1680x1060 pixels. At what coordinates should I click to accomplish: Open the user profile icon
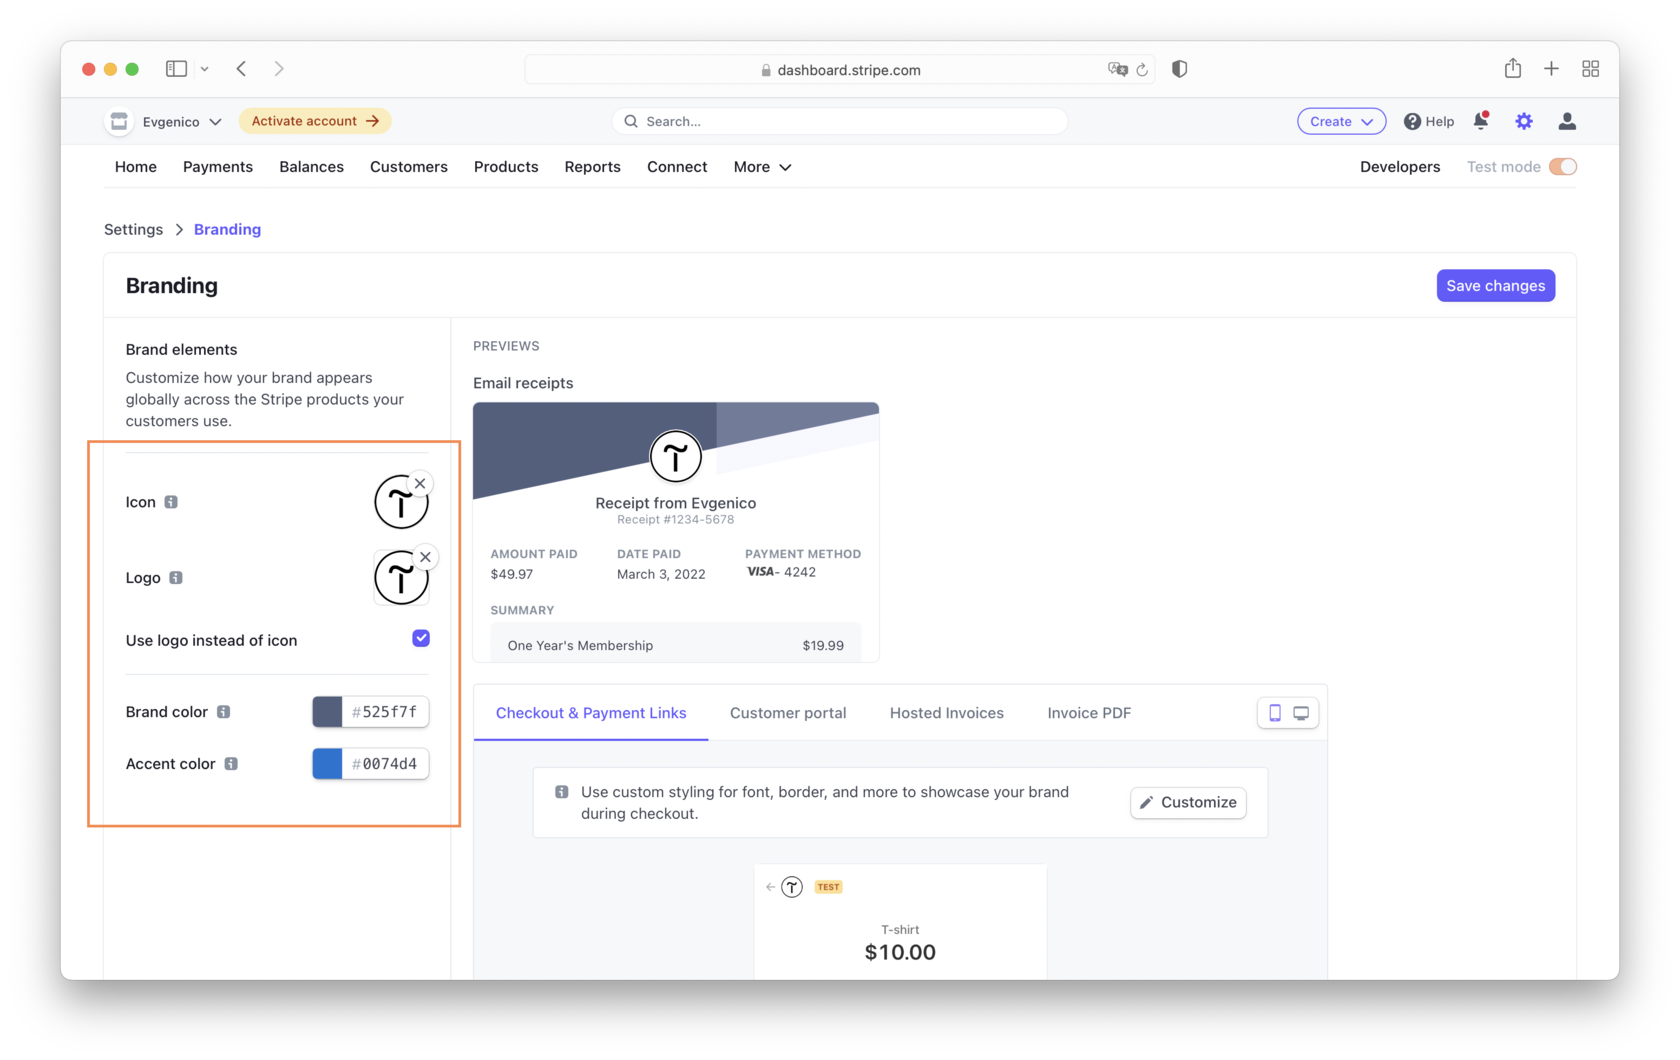point(1567,121)
